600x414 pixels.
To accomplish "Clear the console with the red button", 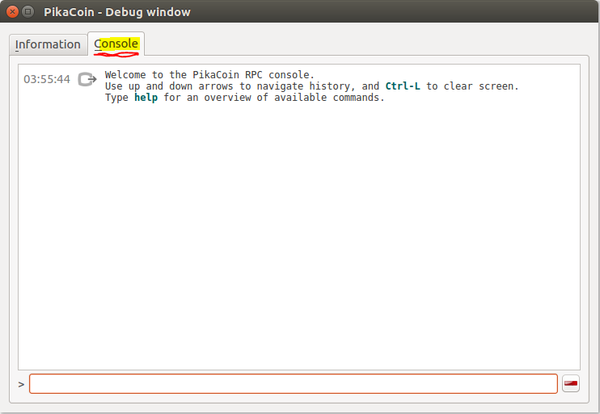I will (x=571, y=383).
